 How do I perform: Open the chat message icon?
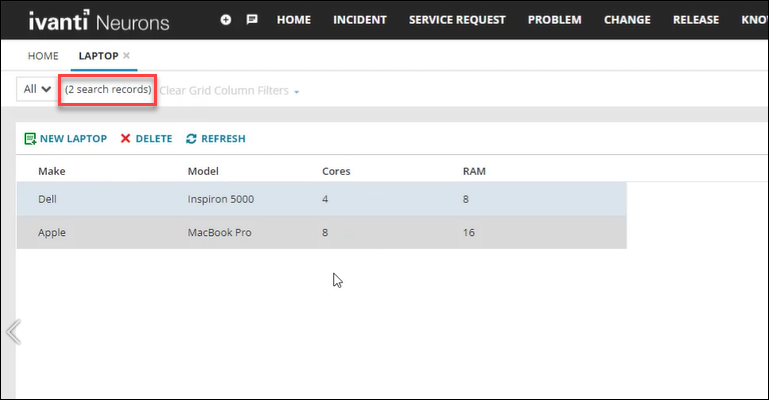252,20
